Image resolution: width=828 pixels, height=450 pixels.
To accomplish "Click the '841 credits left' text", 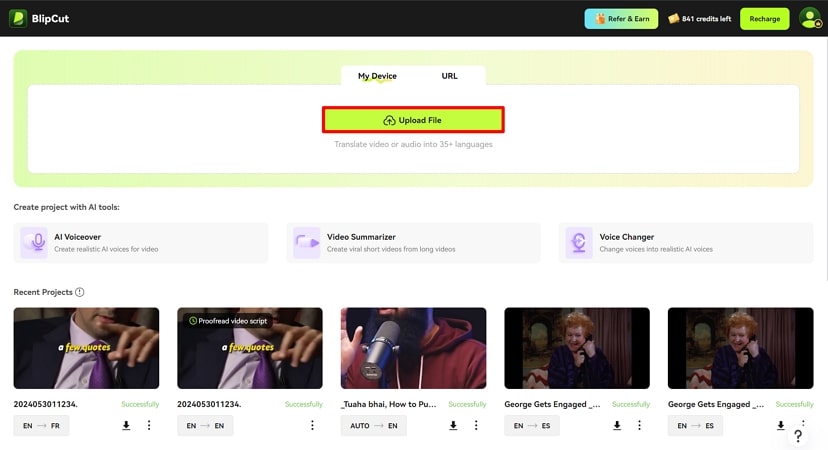I will tap(707, 19).
